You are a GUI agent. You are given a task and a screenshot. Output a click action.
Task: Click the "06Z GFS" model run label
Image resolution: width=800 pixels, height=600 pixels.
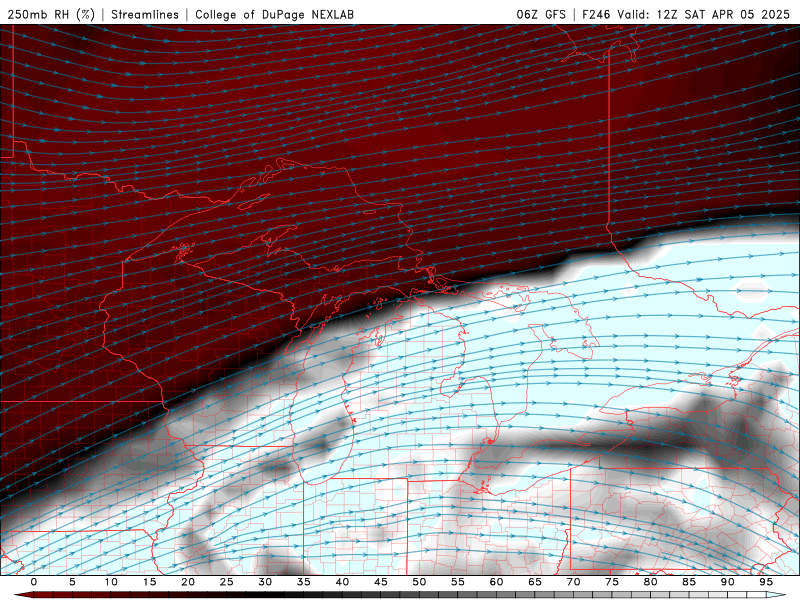[x=541, y=14]
